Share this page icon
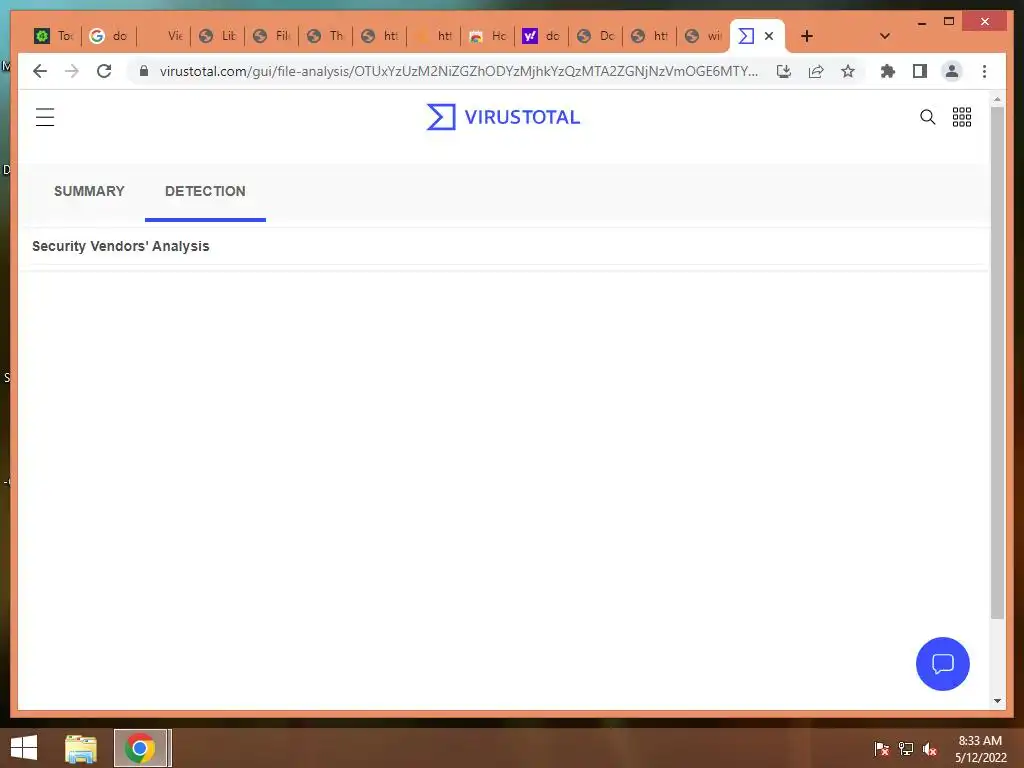Viewport: 1024px width, 768px height. pos(816,71)
